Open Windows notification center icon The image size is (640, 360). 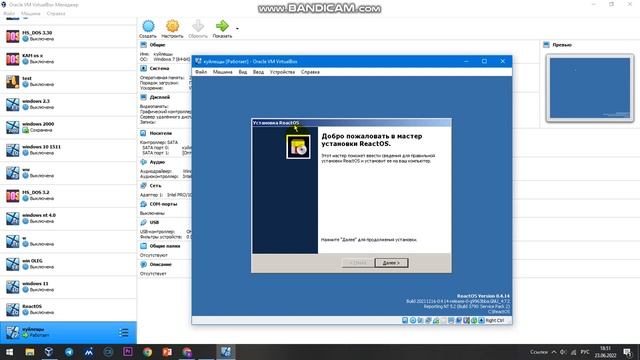pos(627,352)
